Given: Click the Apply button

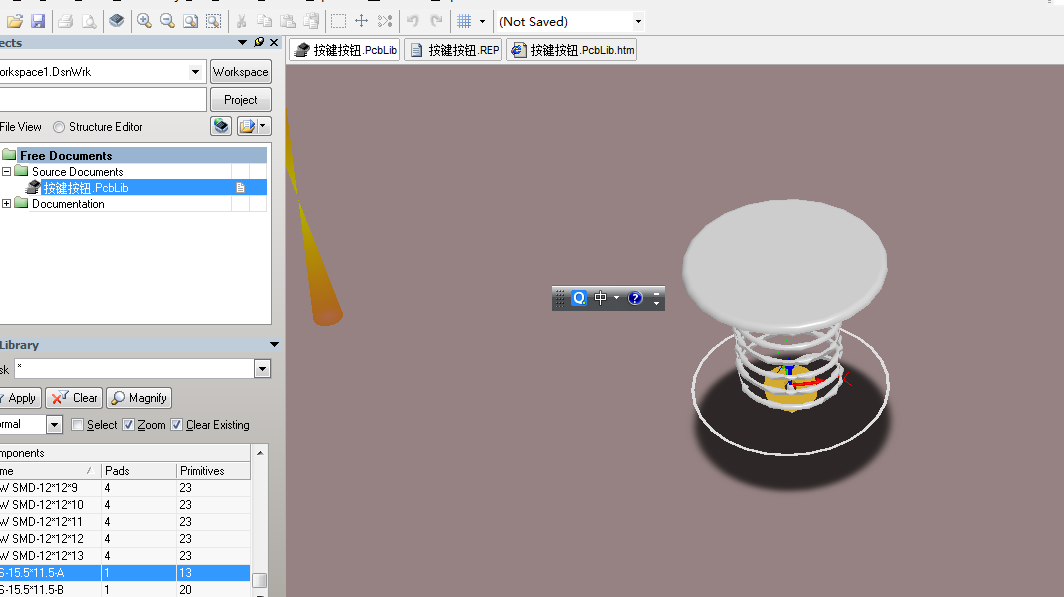Looking at the screenshot, I should 20,398.
